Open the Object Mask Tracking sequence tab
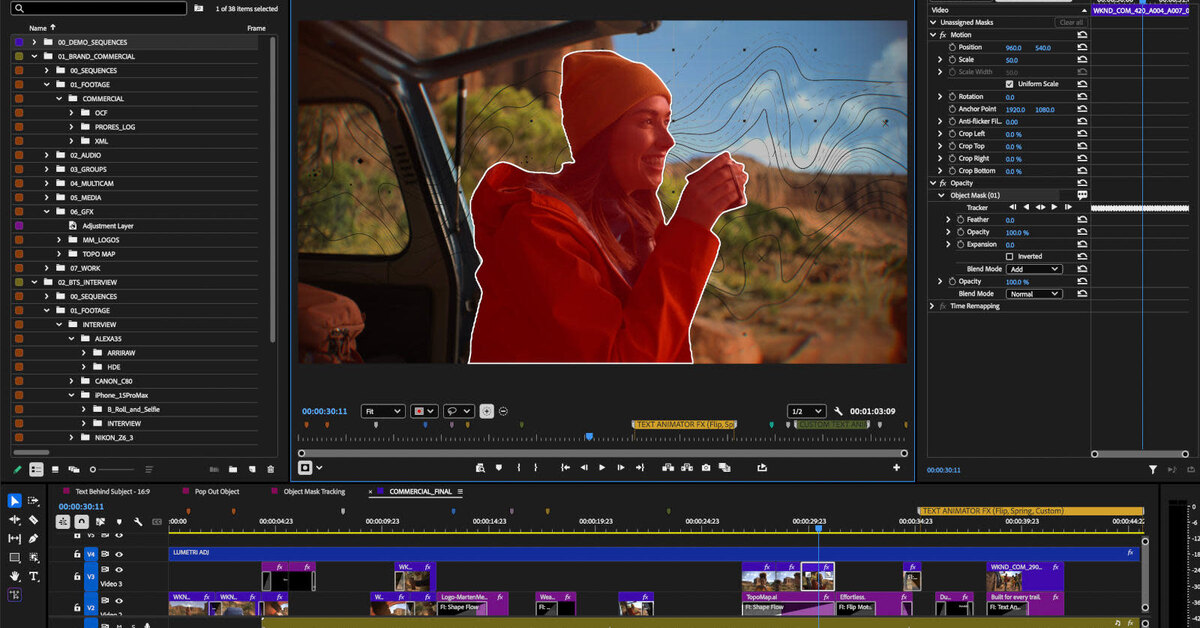The width and height of the screenshot is (1200, 628). click(x=313, y=491)
